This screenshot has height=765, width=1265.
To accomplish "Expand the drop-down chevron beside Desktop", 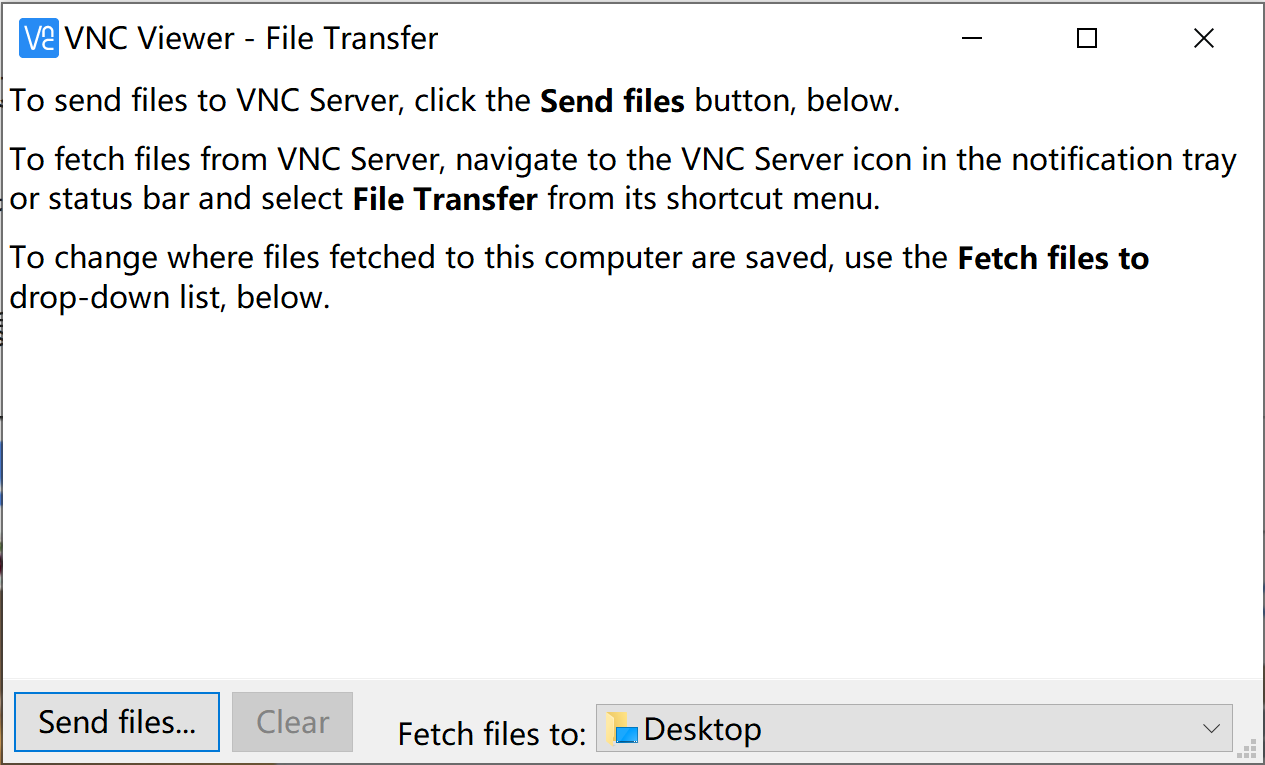I will pos(1211,729).
